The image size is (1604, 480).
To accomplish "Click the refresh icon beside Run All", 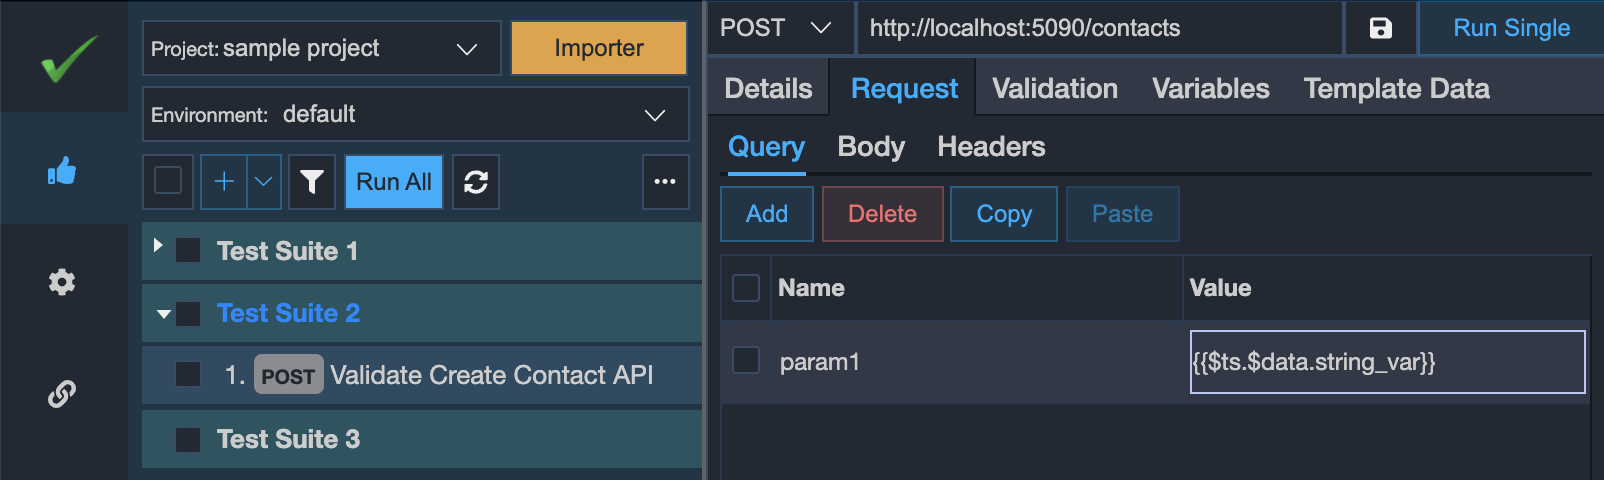I will pos(476,182).
